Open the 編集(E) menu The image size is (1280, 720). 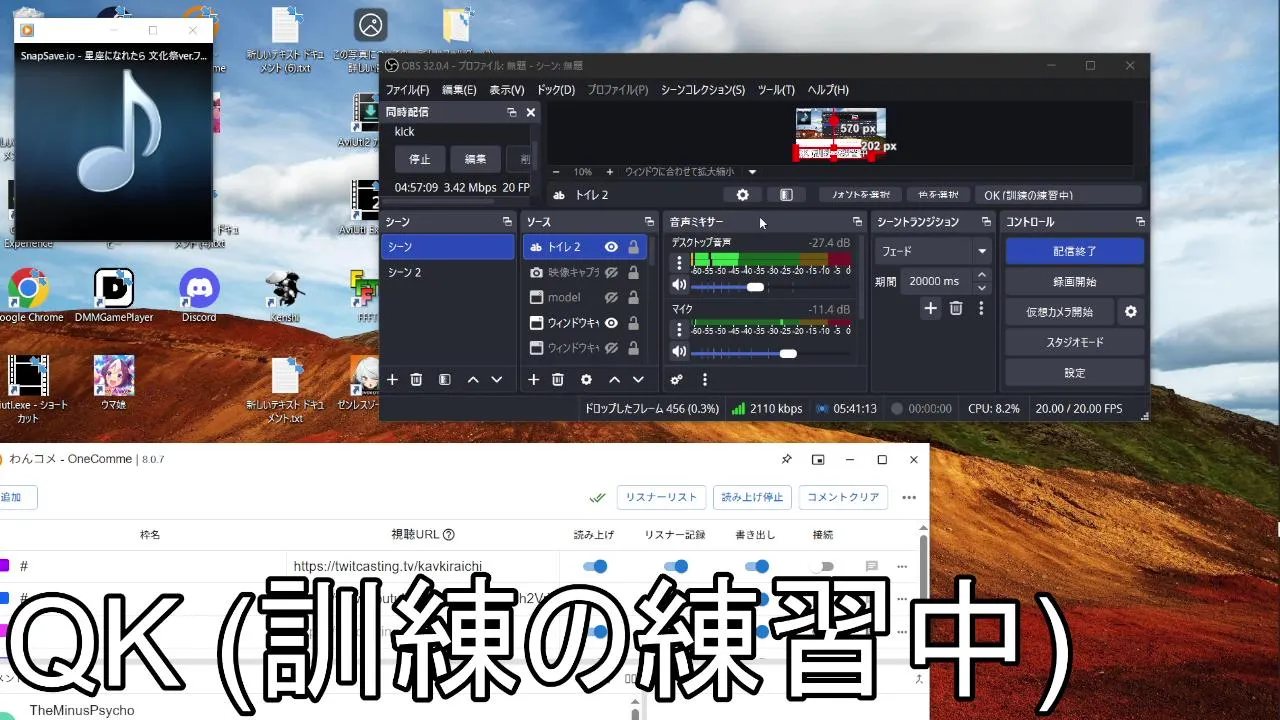tap(459, 90)
